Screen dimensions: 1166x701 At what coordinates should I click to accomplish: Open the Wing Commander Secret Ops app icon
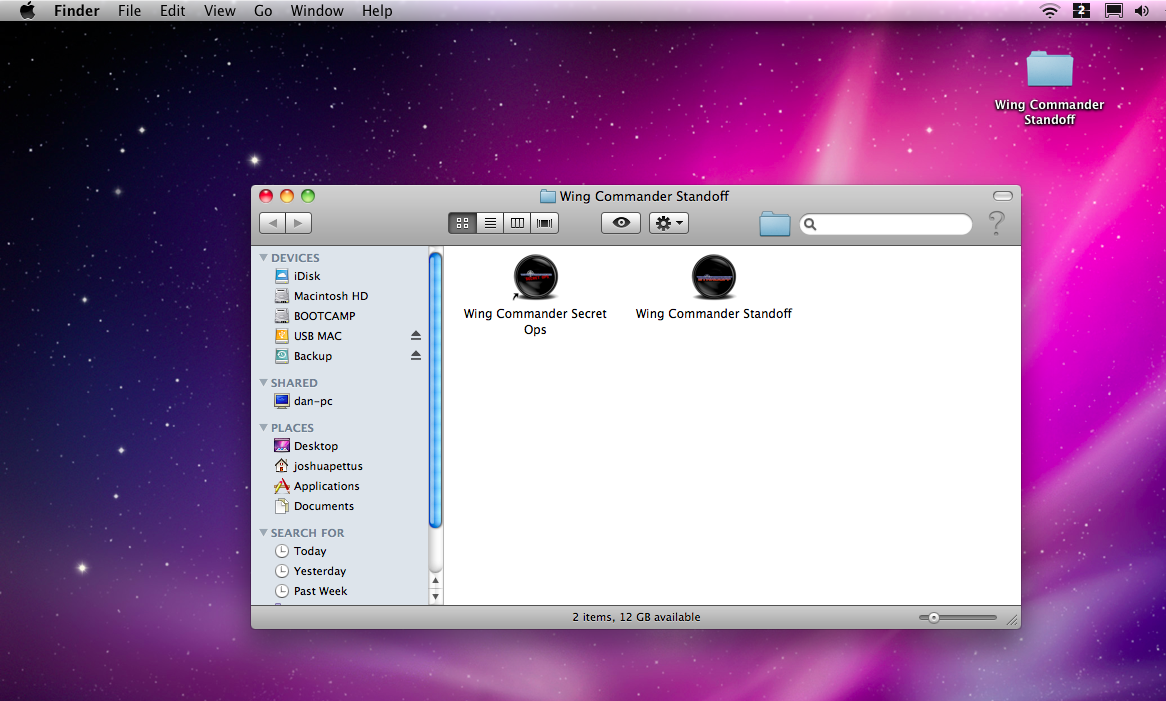tap(535, 278)
